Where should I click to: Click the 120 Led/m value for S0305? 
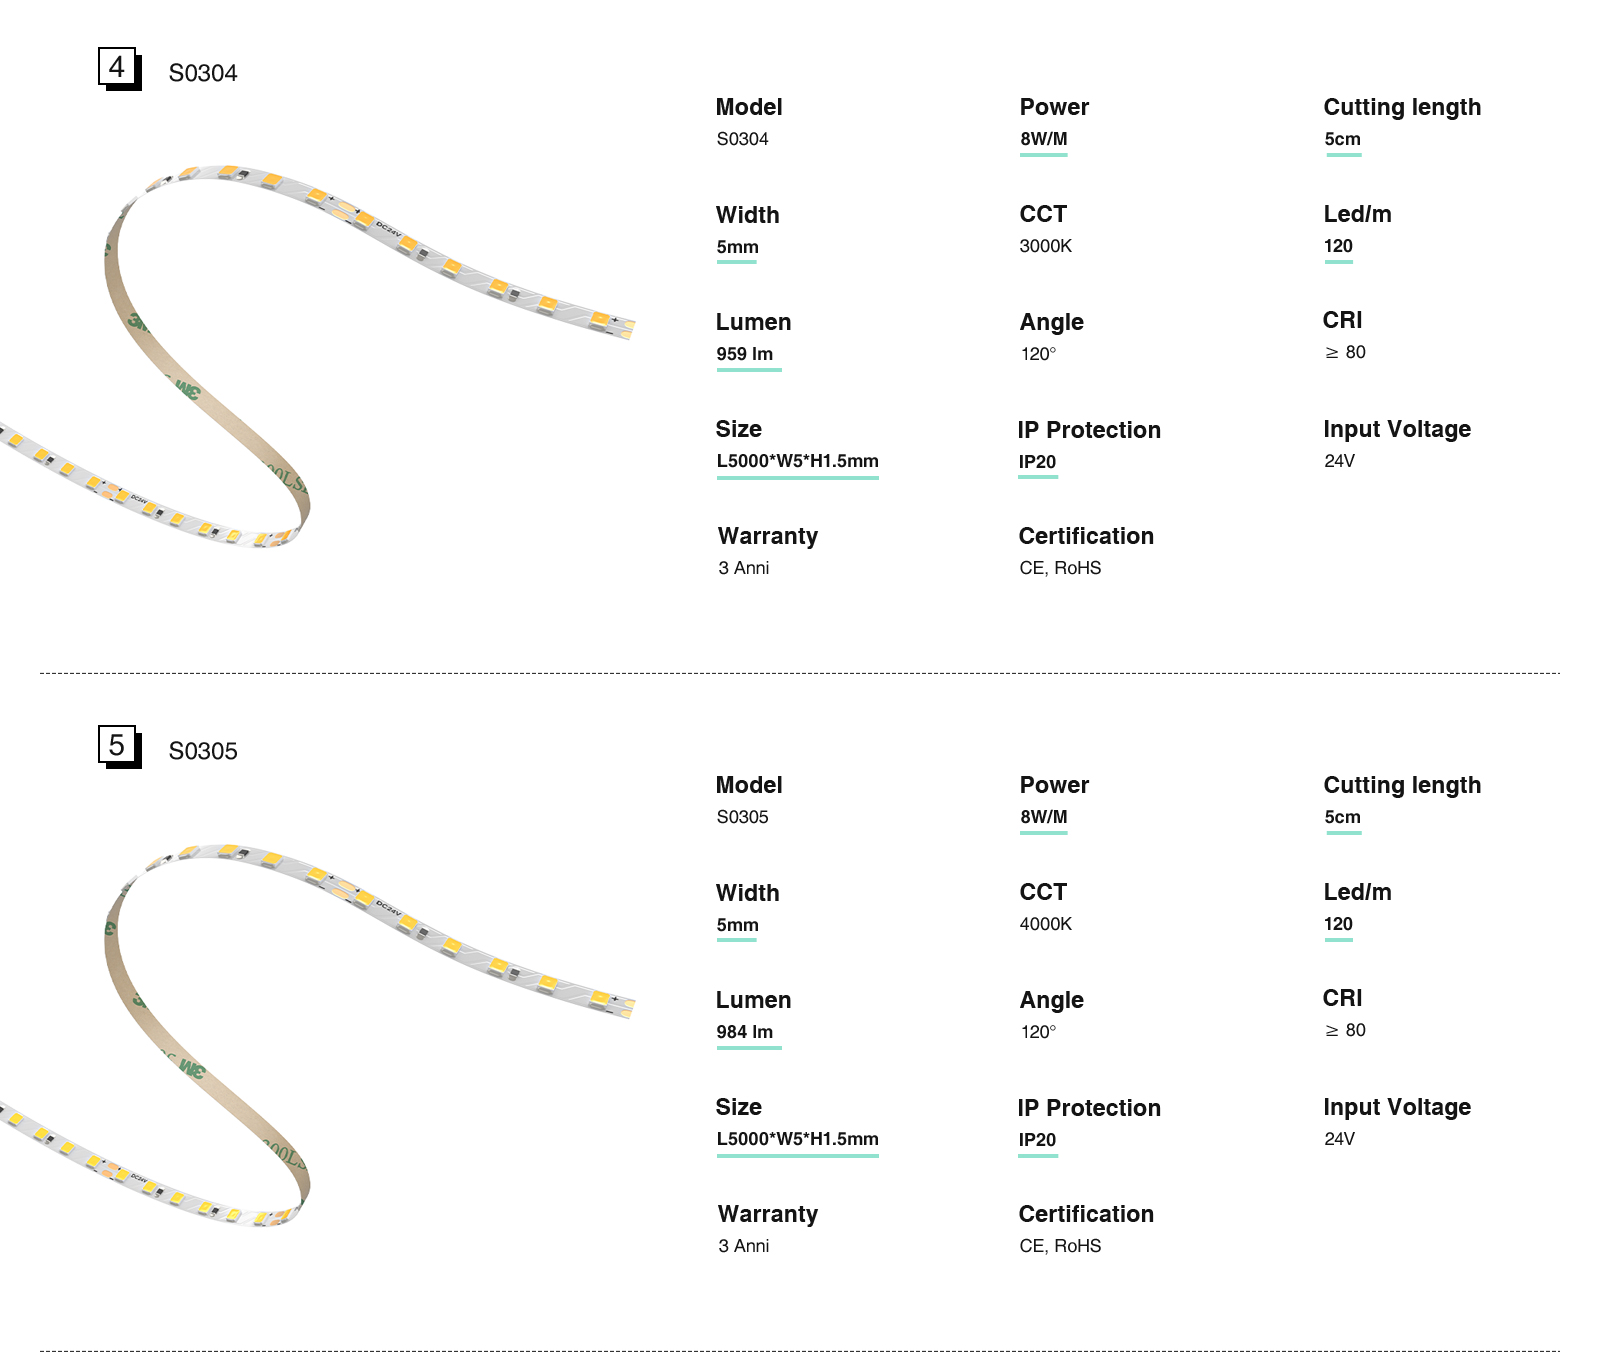point(1338,924)
